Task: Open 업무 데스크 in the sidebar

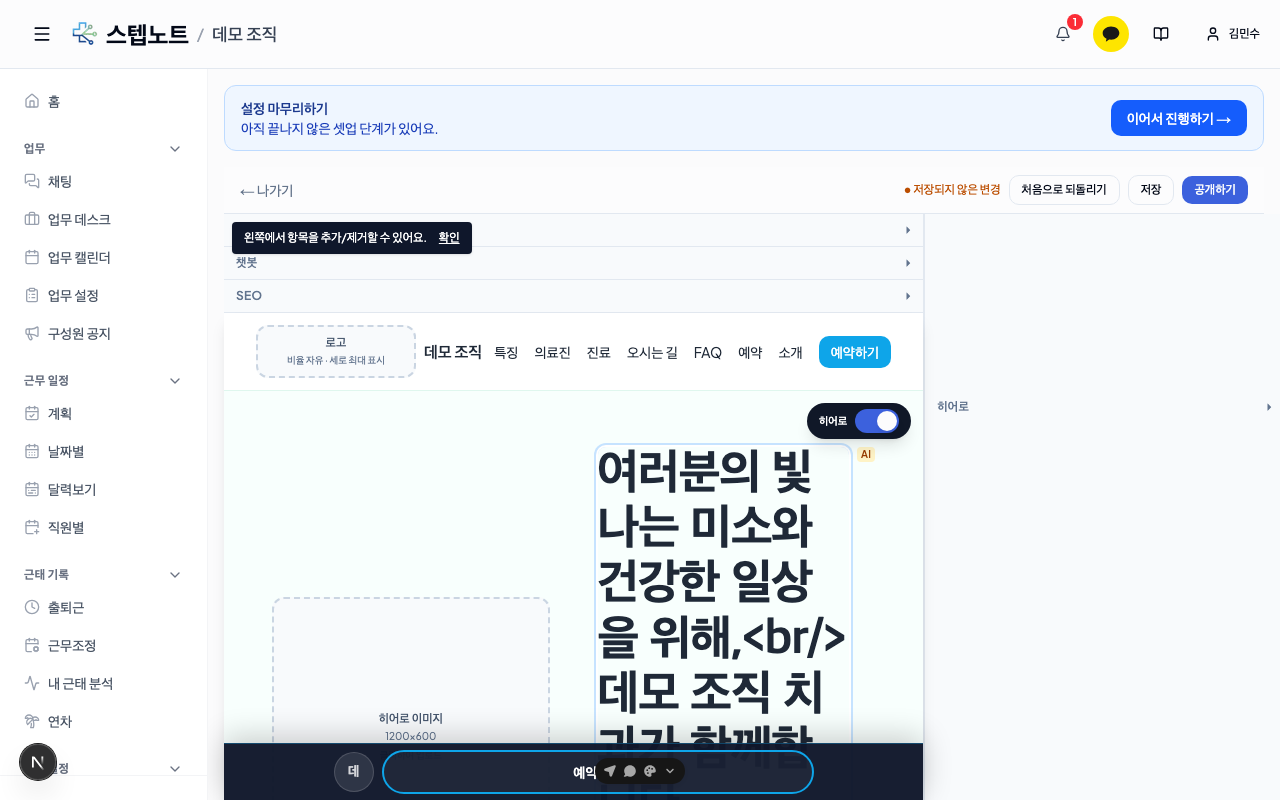Action: click(x=104, y=219)
